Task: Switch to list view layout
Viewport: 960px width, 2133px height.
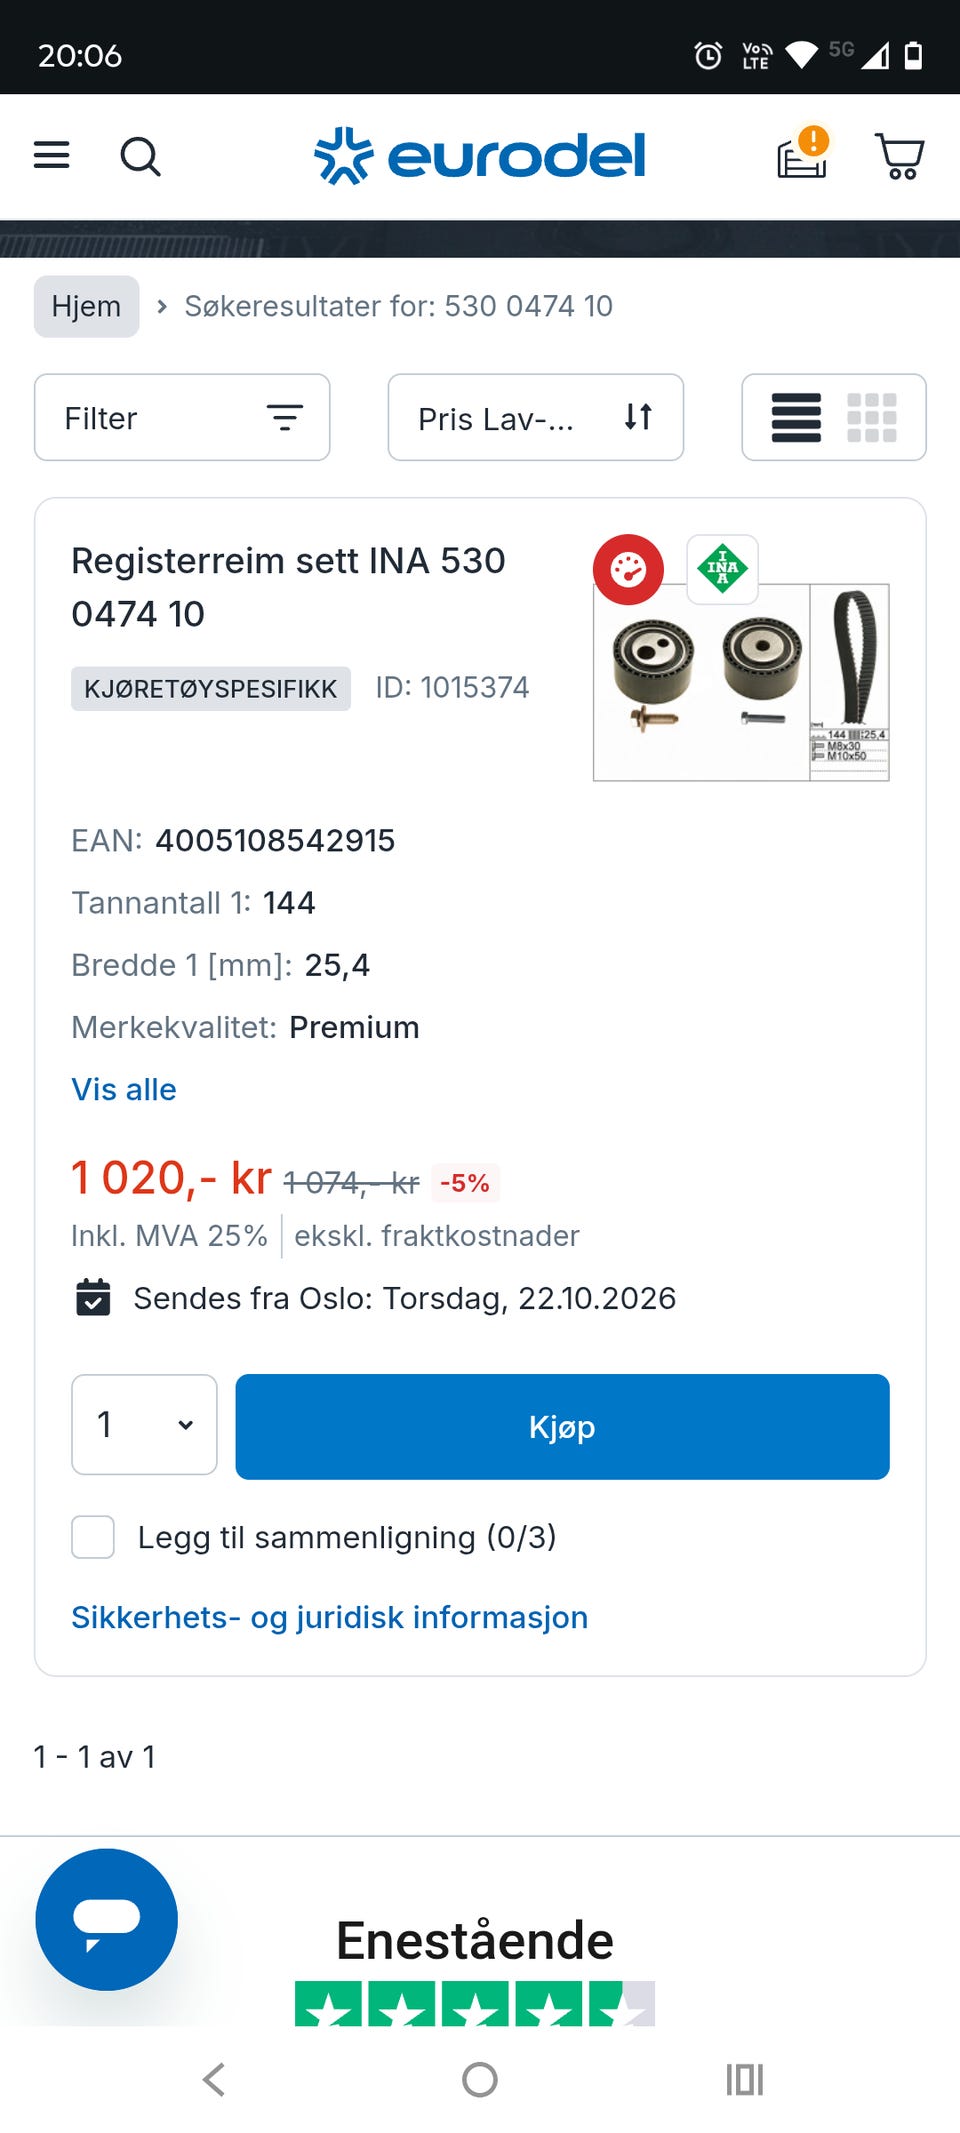Action: click(796, 418)
